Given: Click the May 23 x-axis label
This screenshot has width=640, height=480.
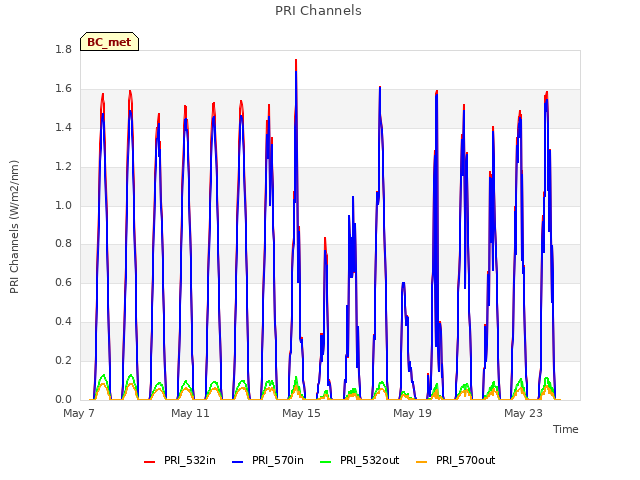Looking at the screenshot, I should pyautogui.click(x=523, y=413).
